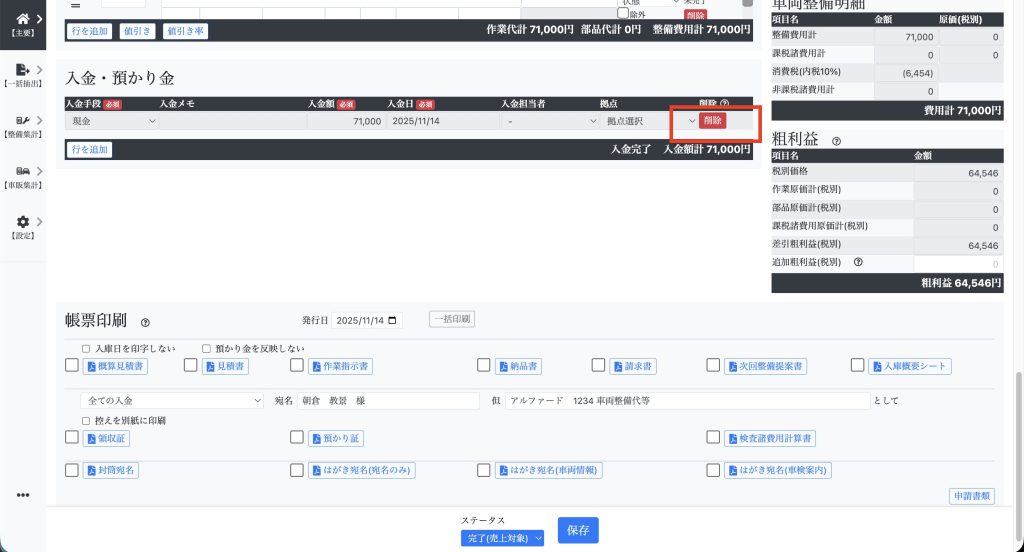This screenshot has width=1024, height=552.
Task: Open the 納品書 PDF document button
Action: 518,367
